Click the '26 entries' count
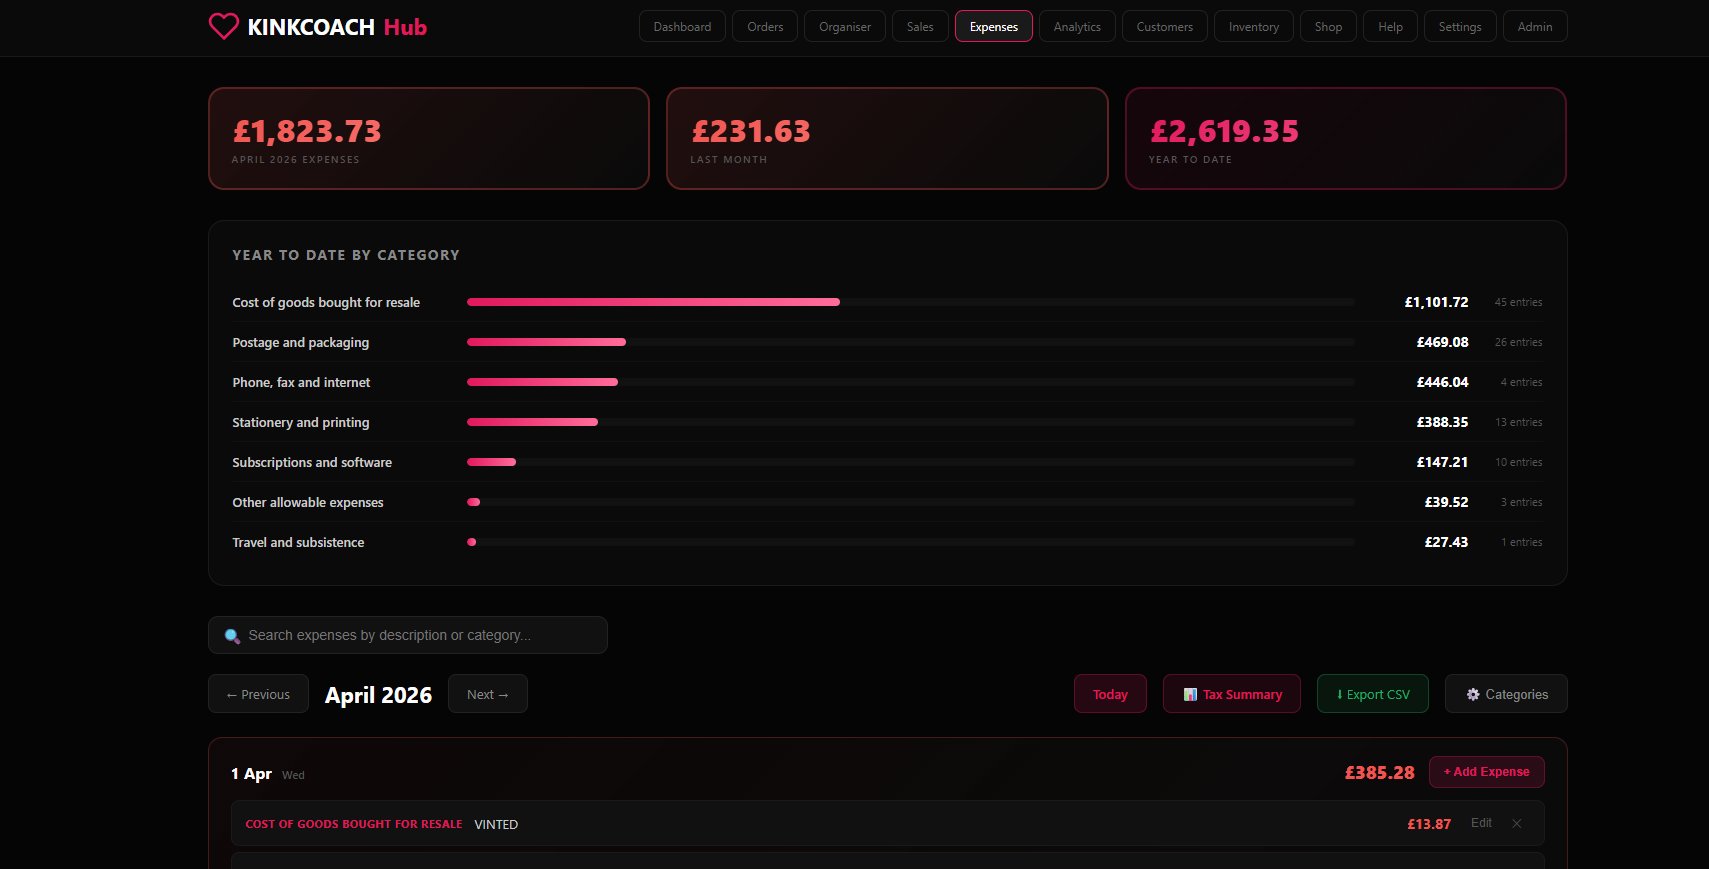 1518,342
